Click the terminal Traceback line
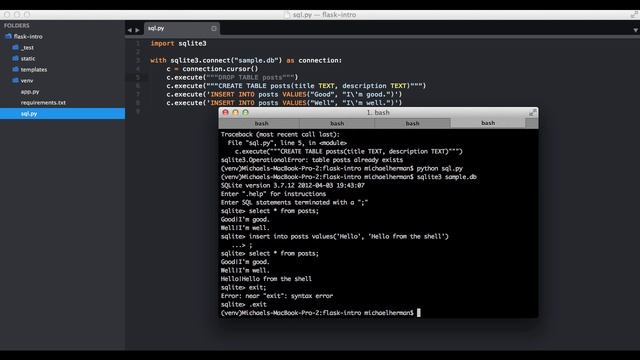Viewport: 640px width, 360px height. pyautogui.click(x=280, y=134)
